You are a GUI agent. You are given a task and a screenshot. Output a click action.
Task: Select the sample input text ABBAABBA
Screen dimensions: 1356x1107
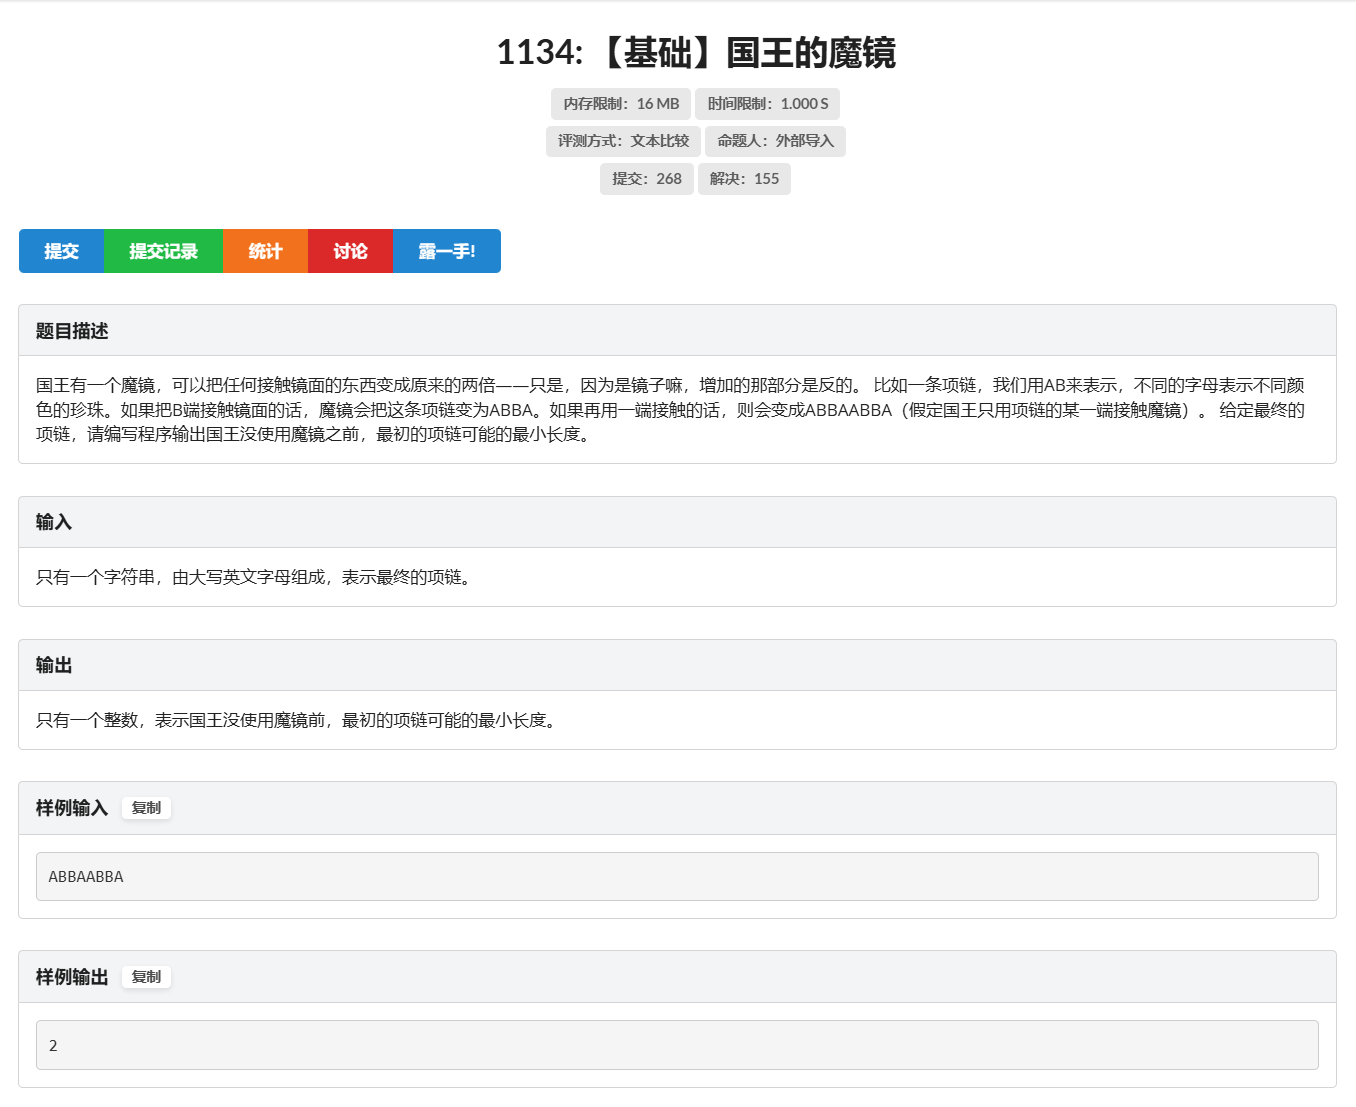point(85,875)
